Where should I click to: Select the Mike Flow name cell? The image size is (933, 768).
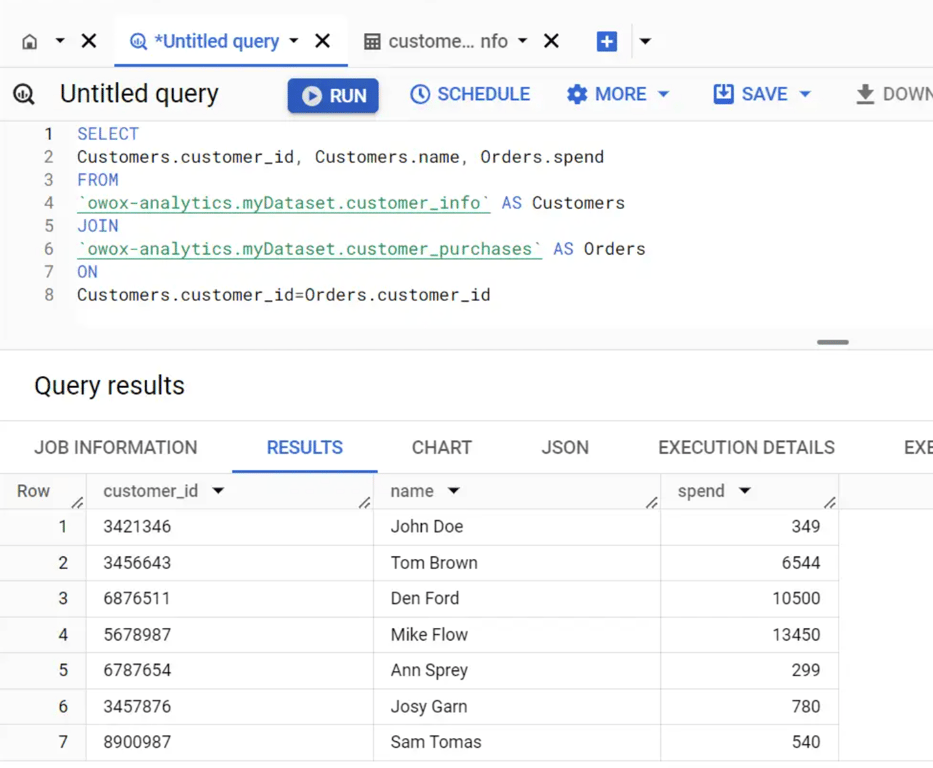pos(516,635)
